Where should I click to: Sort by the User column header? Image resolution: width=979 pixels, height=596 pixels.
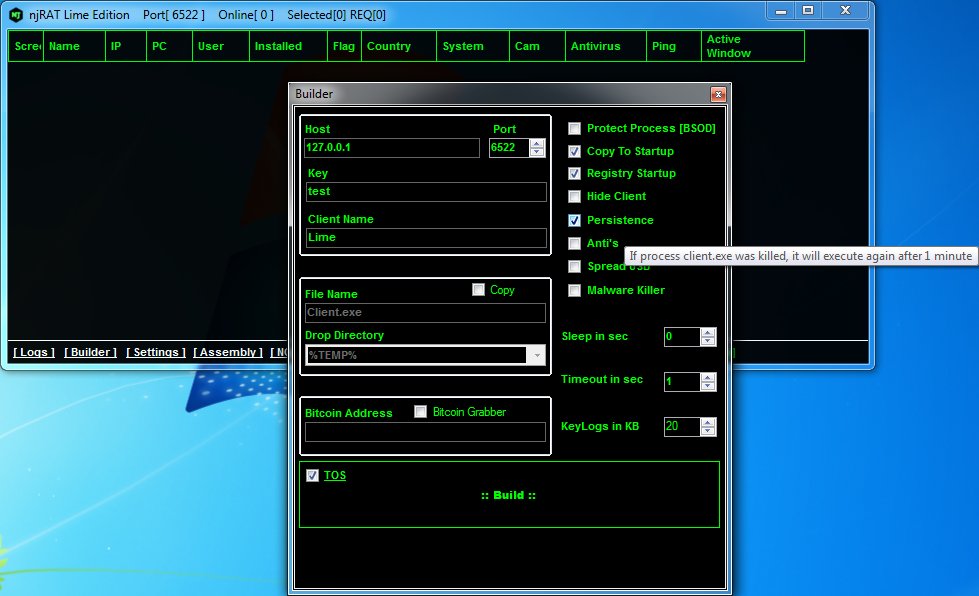[220, 46]
